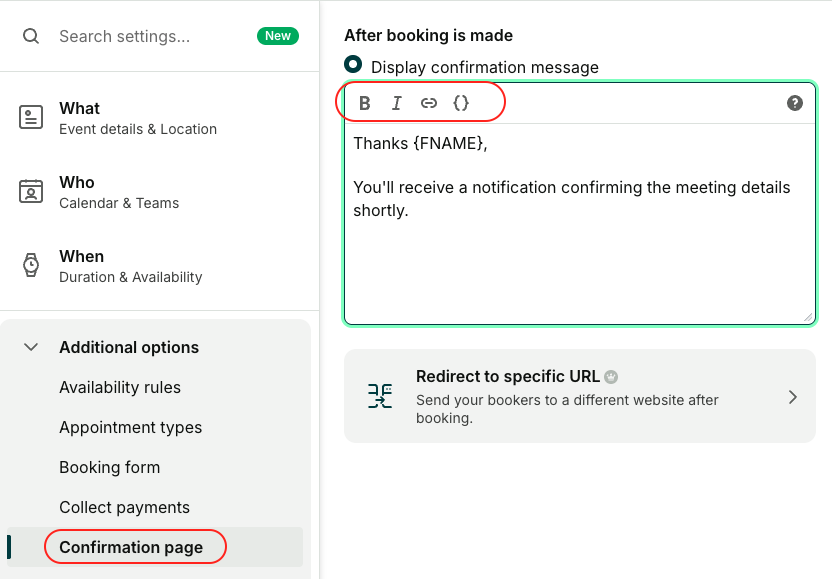Insert a link using the link icon
The image size is (832, 579).
[429, 103]
